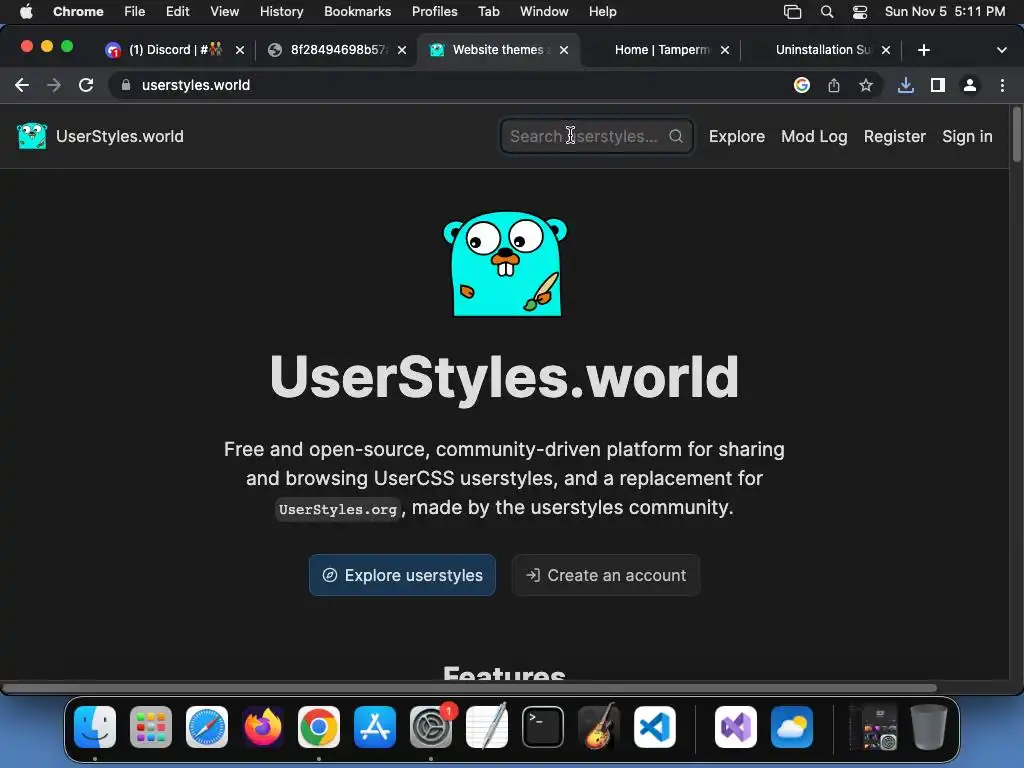
Task: Click the address bar URL userstyles.world
Action: [x=196, y=85]
